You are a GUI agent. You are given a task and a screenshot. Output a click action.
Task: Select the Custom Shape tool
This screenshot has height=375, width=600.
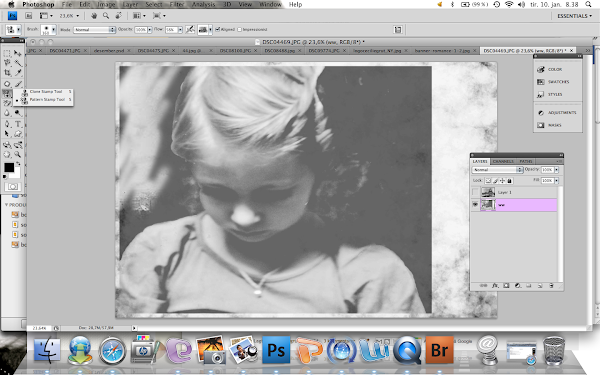coord(18,134)
